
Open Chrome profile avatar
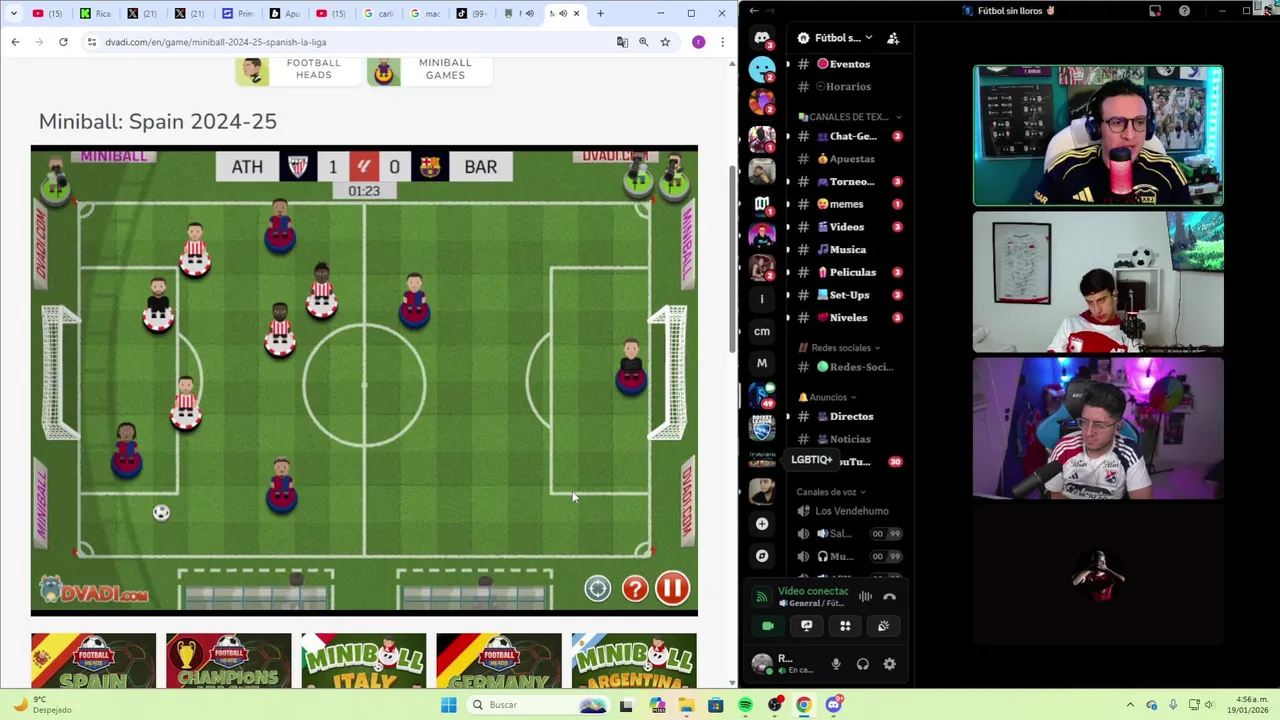click(x=698, y=42)
